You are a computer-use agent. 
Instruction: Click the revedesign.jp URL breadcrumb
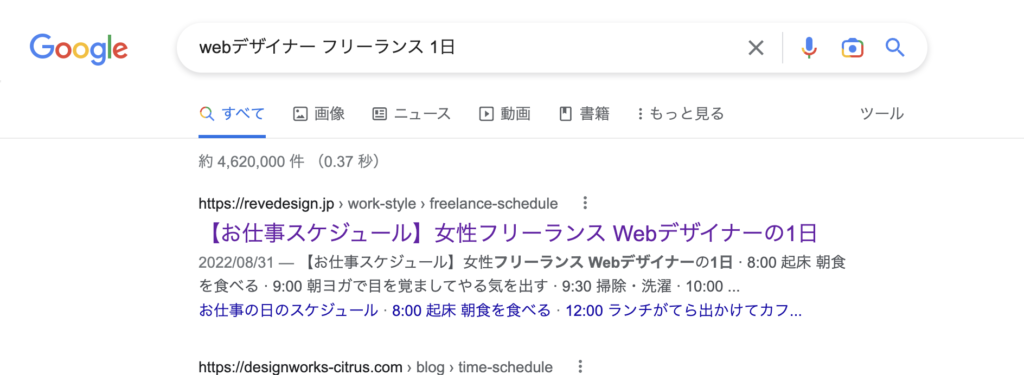[x=378, y=203]
